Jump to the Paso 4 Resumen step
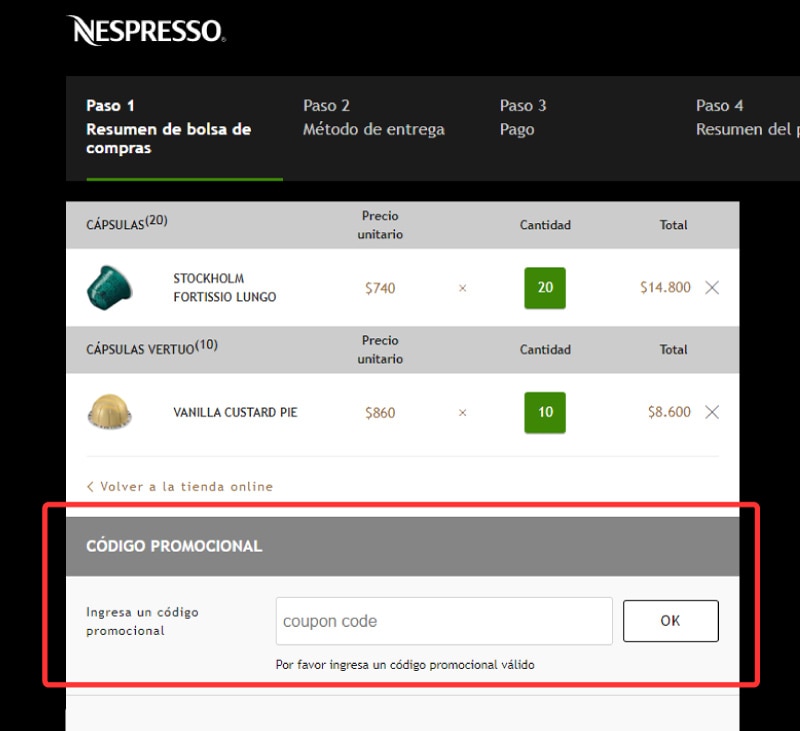 coord(747,118)
